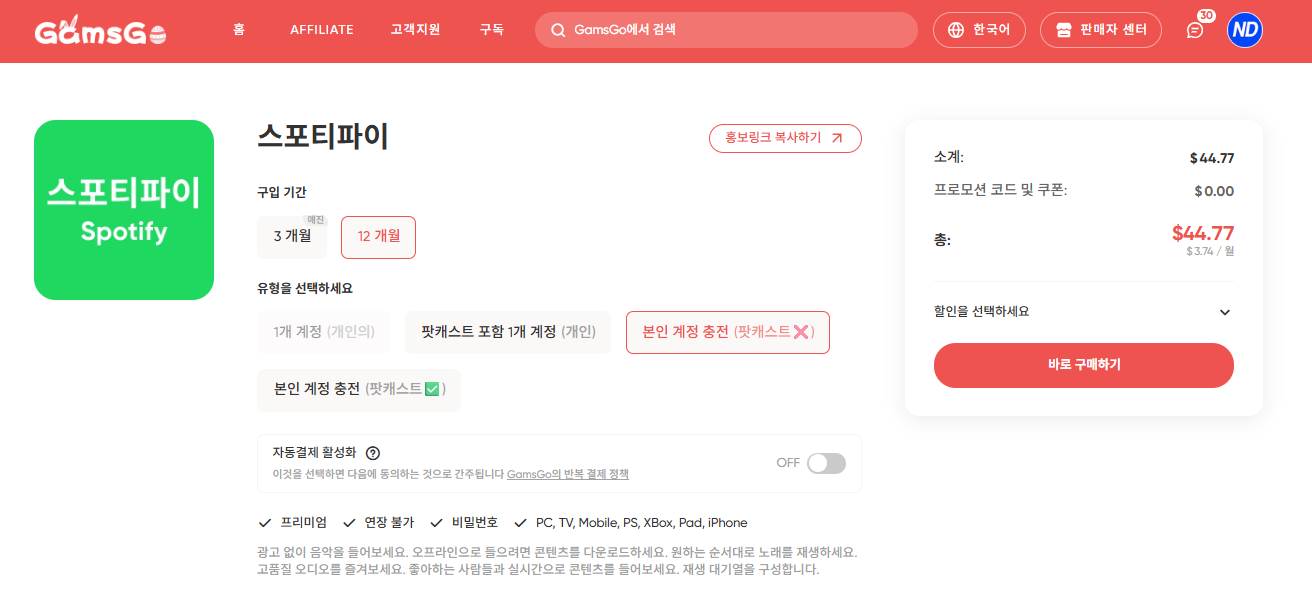Click the $3.74 / 월 monthly price
The image size is (1312, 603).
(1210, 251)
